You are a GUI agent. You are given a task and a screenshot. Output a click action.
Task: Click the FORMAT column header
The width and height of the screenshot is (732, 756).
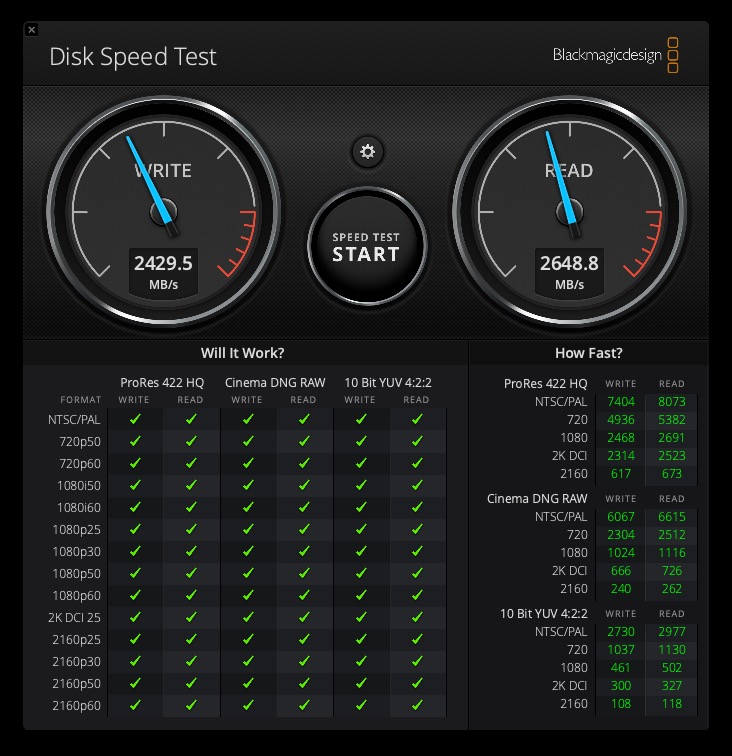click(x=81, y=400)
